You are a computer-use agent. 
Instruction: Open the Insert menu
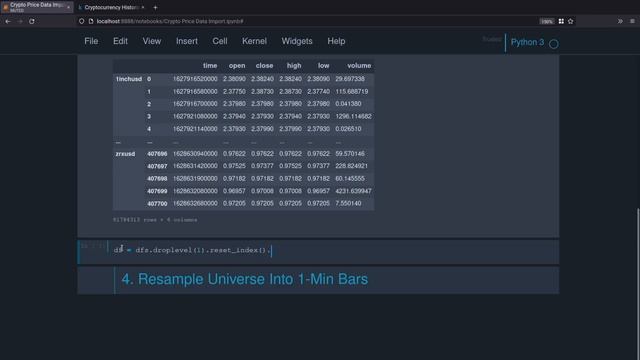pos(187,41)
